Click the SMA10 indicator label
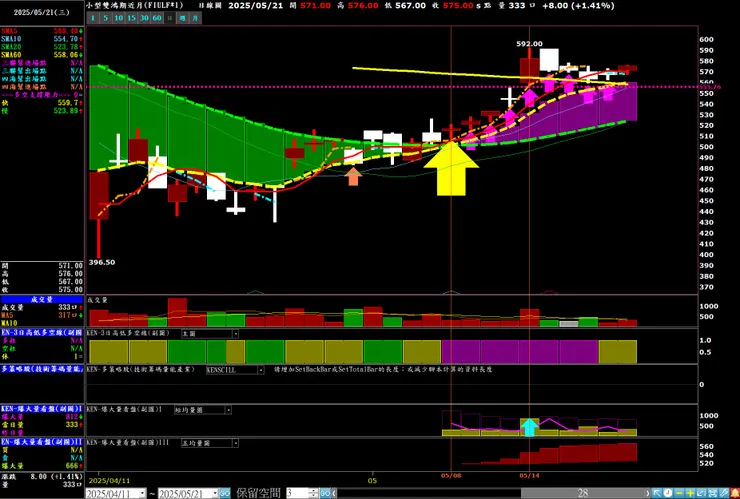This screenshot has height=499, width=740. [x=11, y=39]
